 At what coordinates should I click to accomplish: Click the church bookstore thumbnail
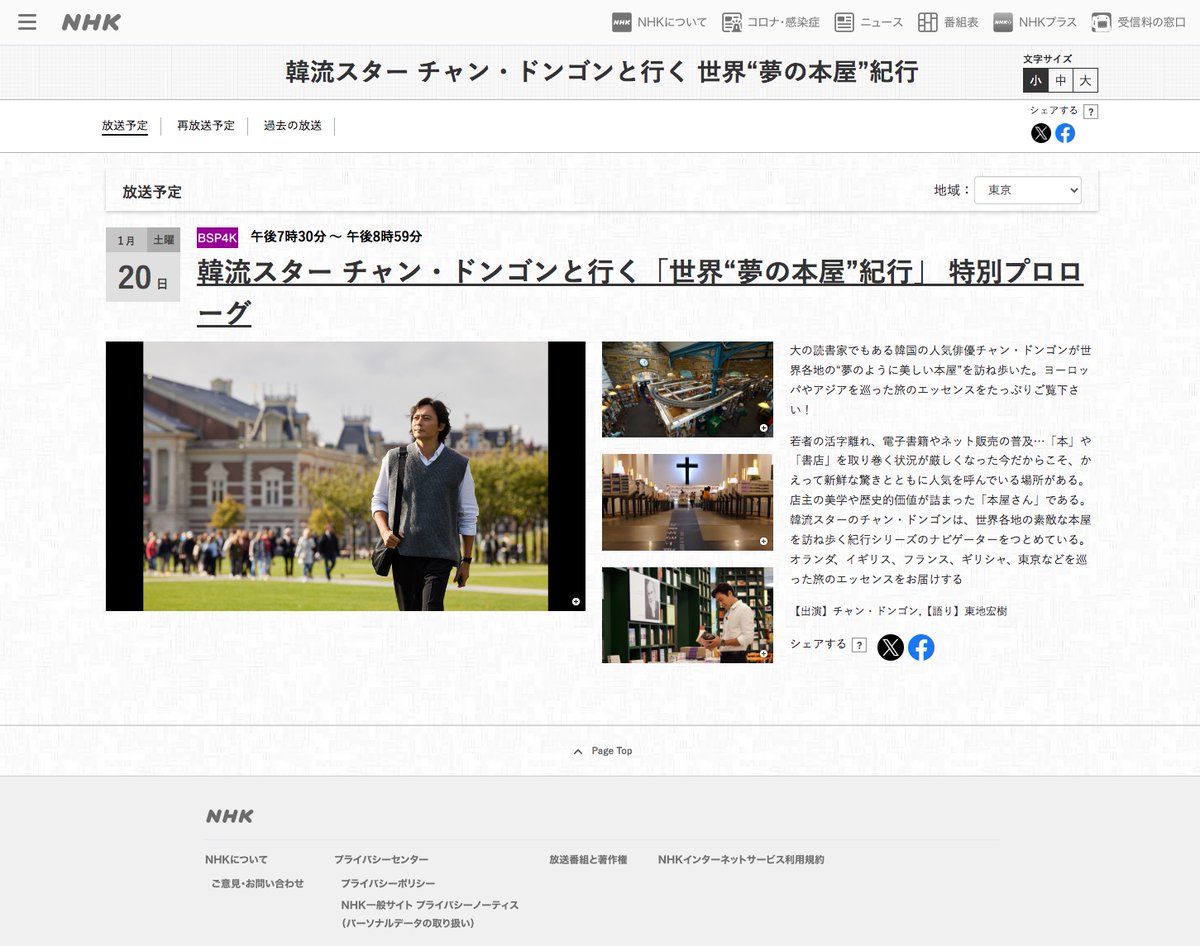coord(686,502)
